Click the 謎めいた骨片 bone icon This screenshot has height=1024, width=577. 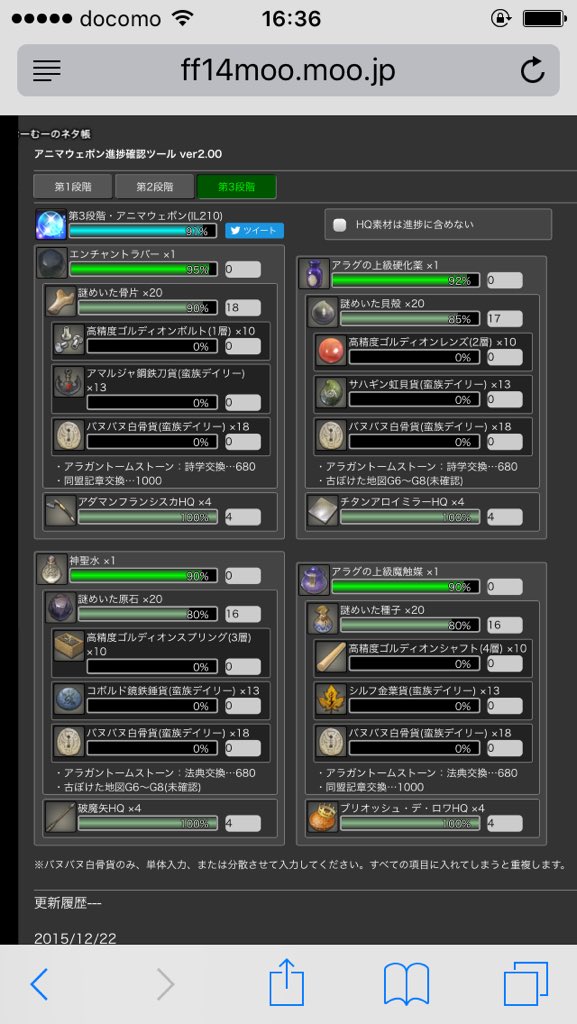61,301
